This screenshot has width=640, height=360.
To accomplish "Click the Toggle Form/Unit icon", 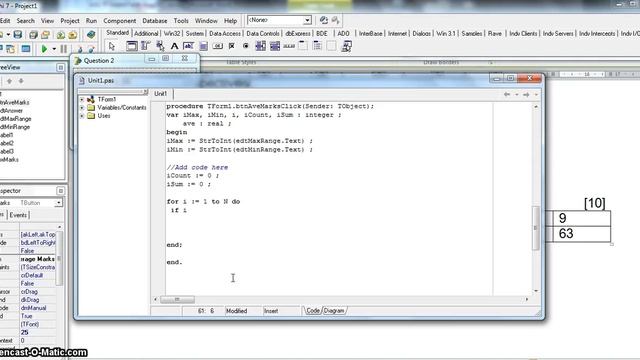I will (x=11, y=49).
